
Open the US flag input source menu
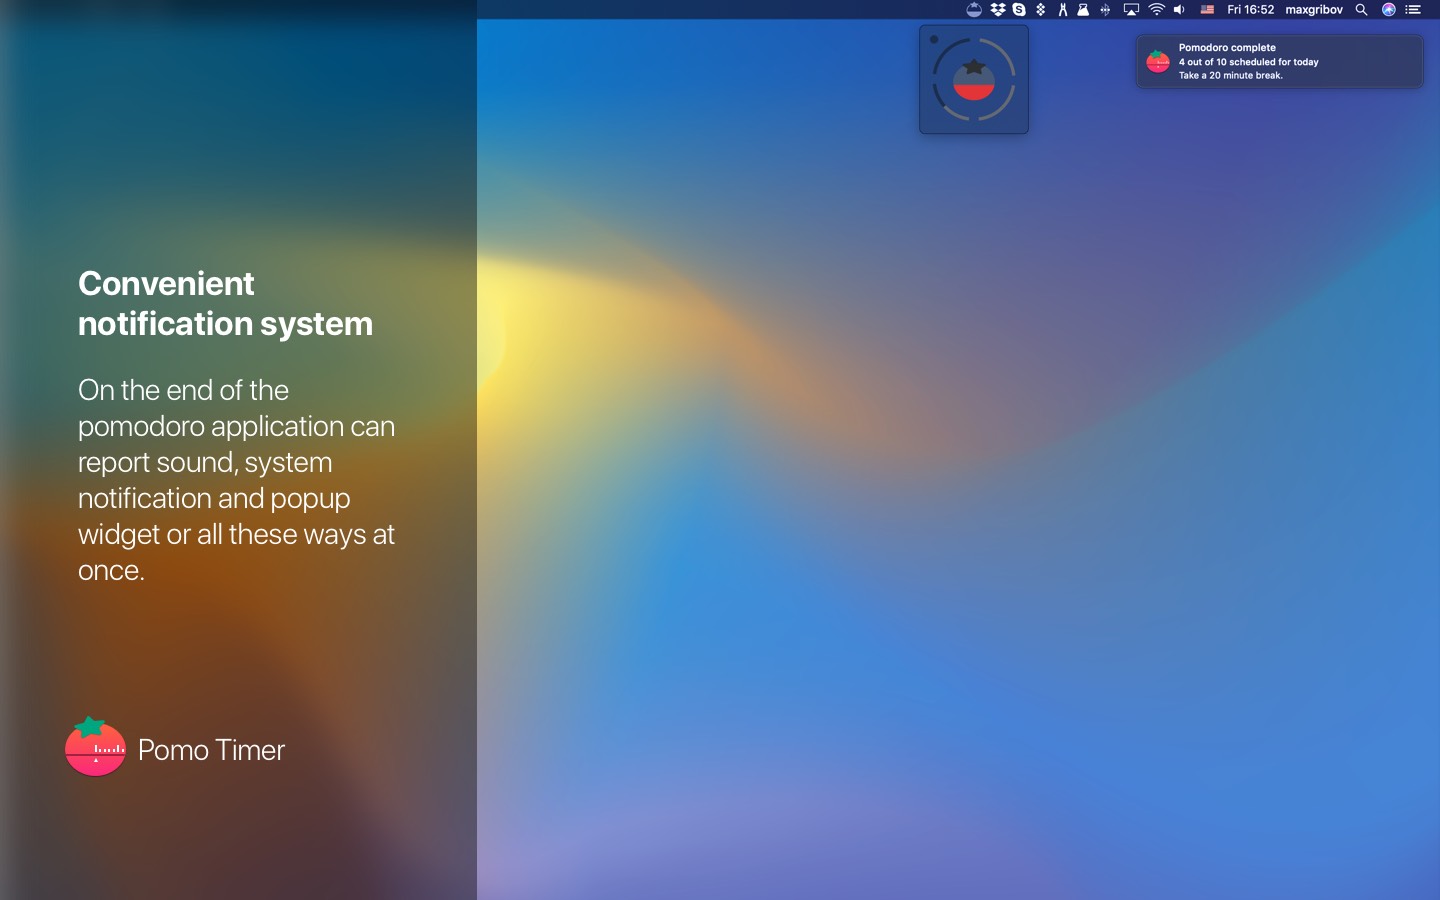pos(1207,10)
